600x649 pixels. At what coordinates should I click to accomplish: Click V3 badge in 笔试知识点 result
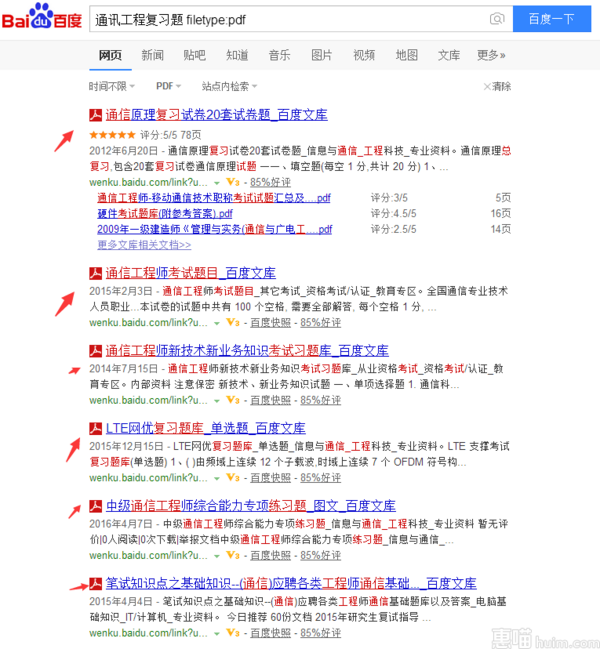coord(233,633)
